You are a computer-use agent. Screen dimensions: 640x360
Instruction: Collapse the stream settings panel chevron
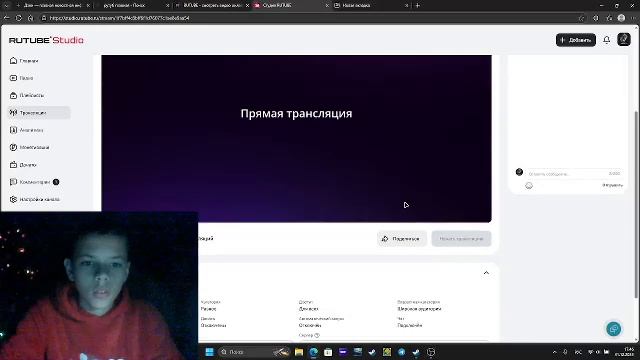click(486, 273)
